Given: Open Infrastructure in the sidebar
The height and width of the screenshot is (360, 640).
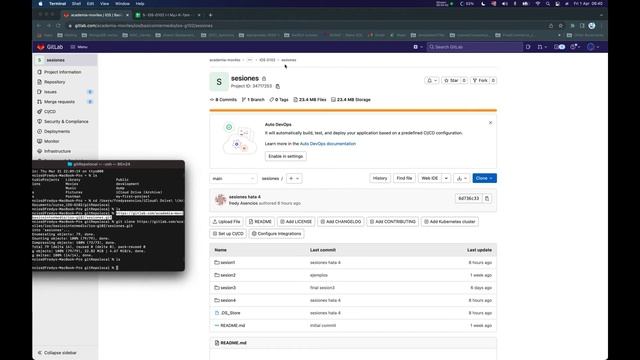Looking at the screenshot, I should click(57, 151).
